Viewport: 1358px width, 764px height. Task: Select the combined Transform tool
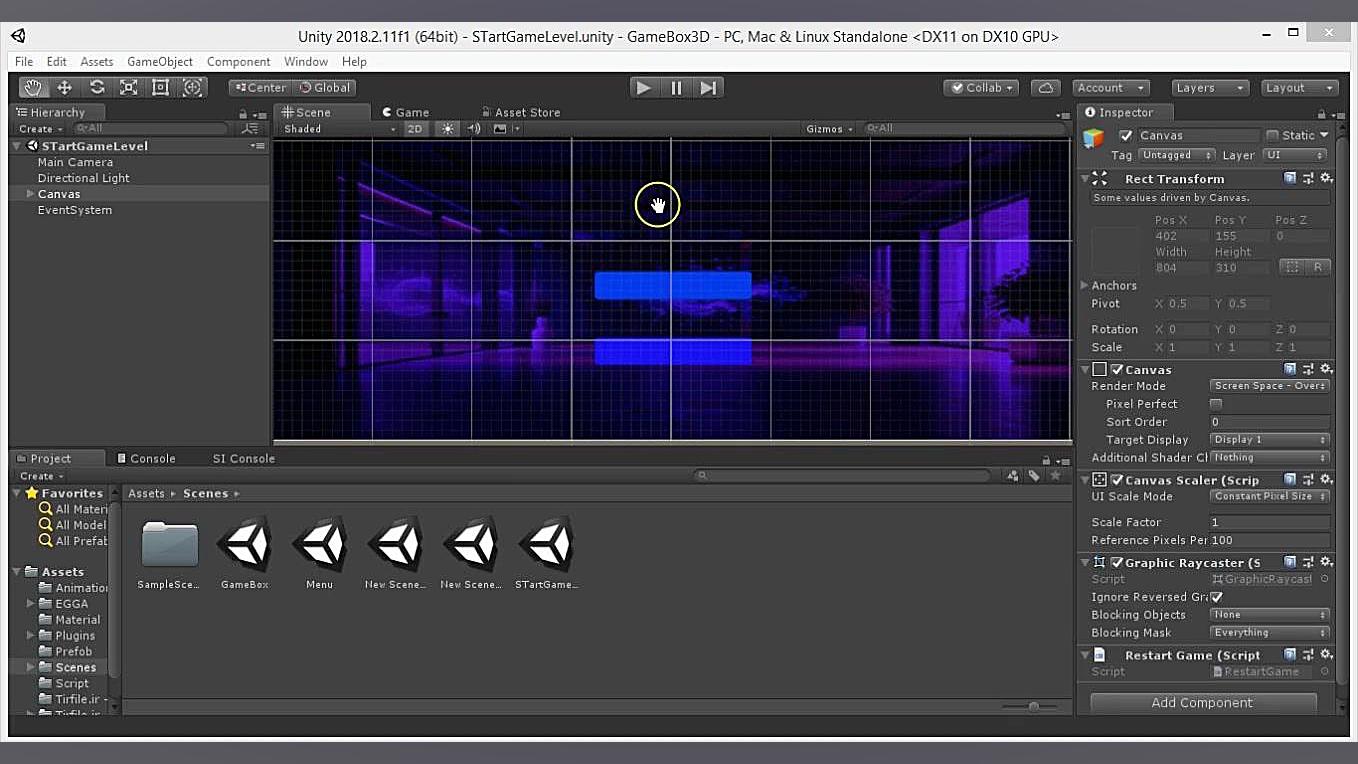tap(192, 88)
